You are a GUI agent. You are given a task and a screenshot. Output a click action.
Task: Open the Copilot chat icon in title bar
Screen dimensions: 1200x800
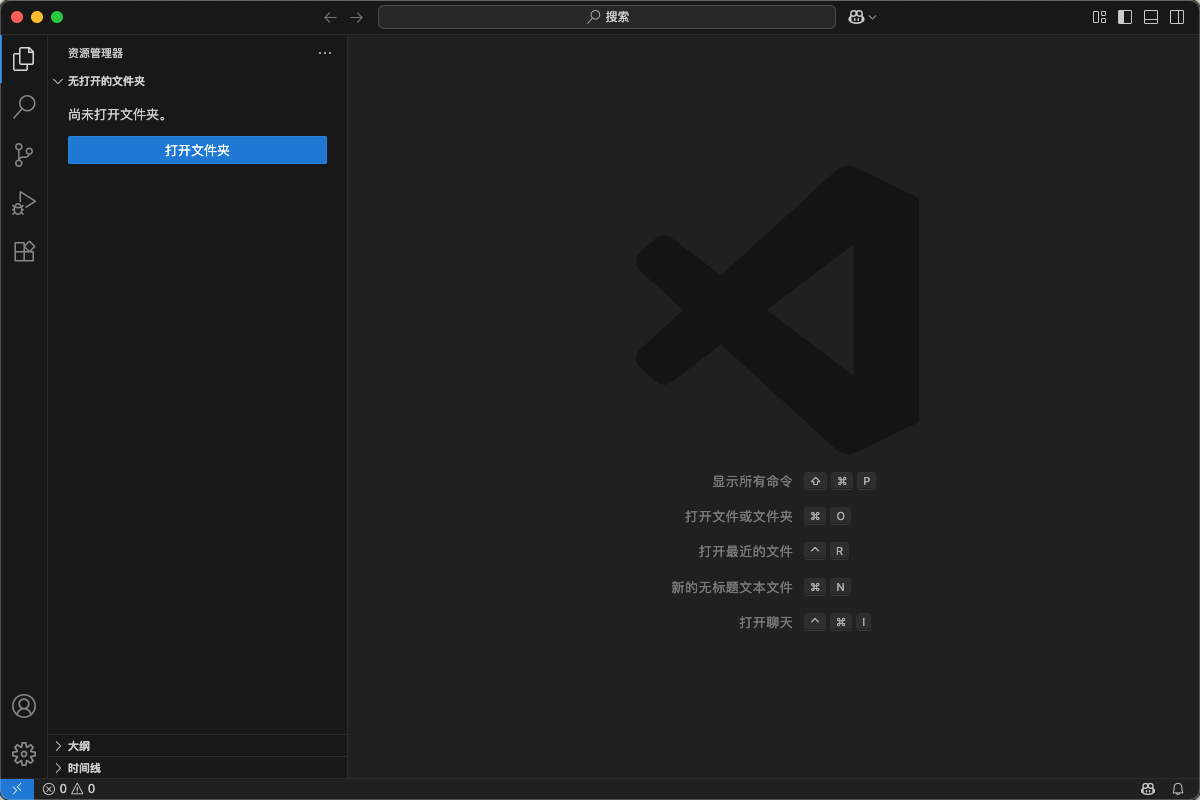[x=856, y=17]
